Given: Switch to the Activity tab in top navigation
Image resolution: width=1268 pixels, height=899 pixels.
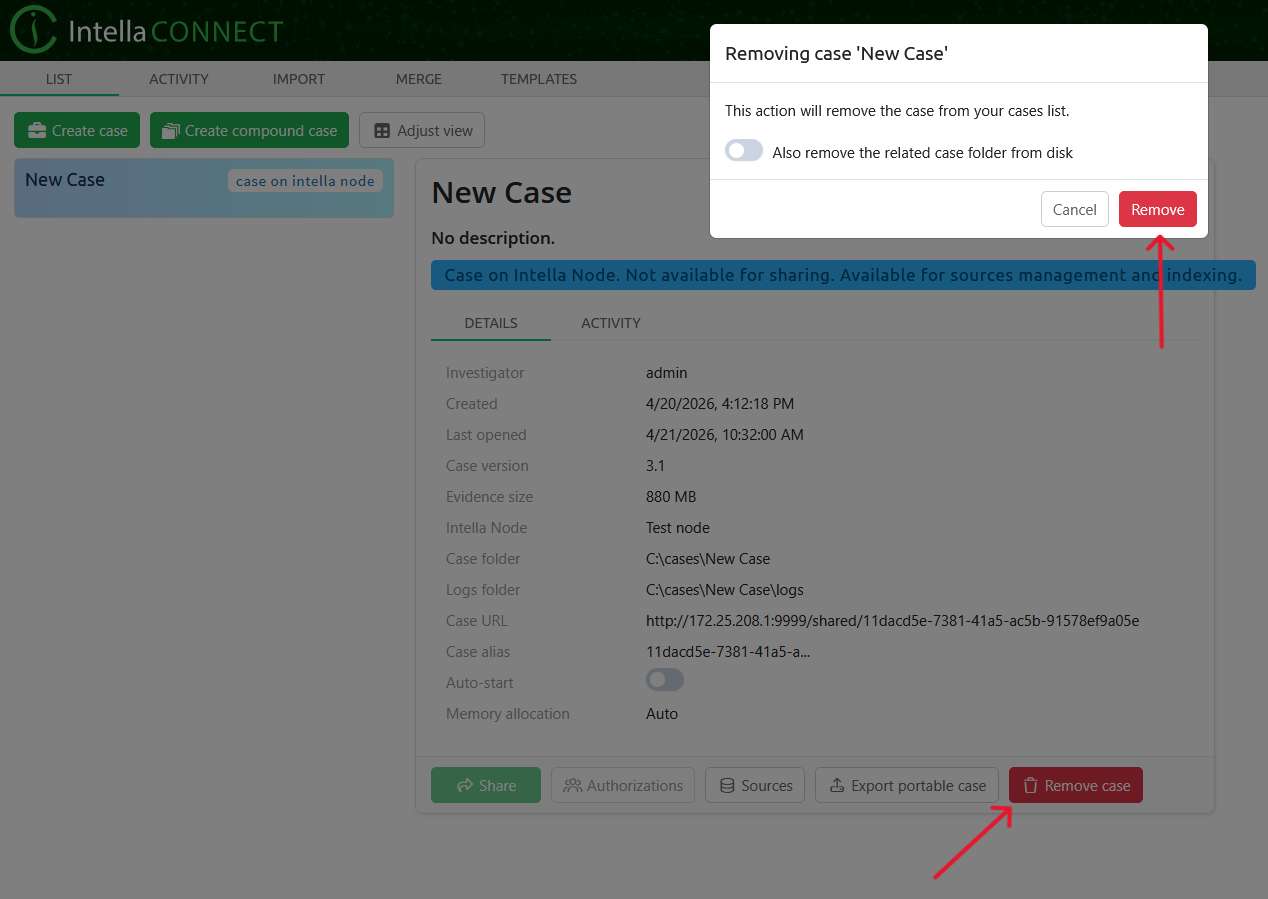Looking at the screenshot, I should click(178, 79).
